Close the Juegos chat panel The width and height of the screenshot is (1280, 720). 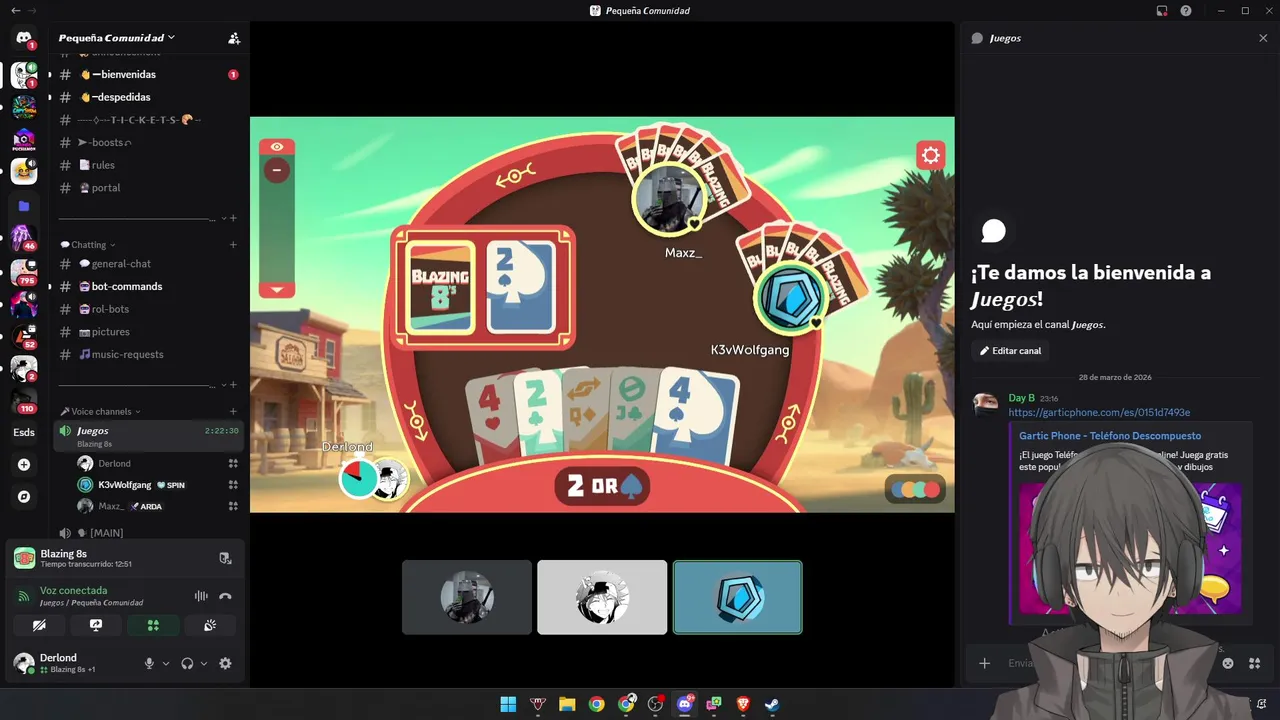pyautogui.click(x=1263, y=38)
